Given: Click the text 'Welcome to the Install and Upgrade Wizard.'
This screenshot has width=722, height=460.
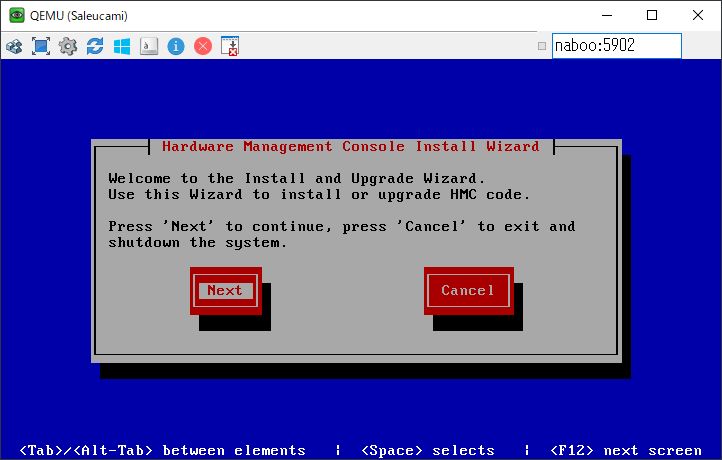Looking at the screenshot, I should click(x=297, y=178).
